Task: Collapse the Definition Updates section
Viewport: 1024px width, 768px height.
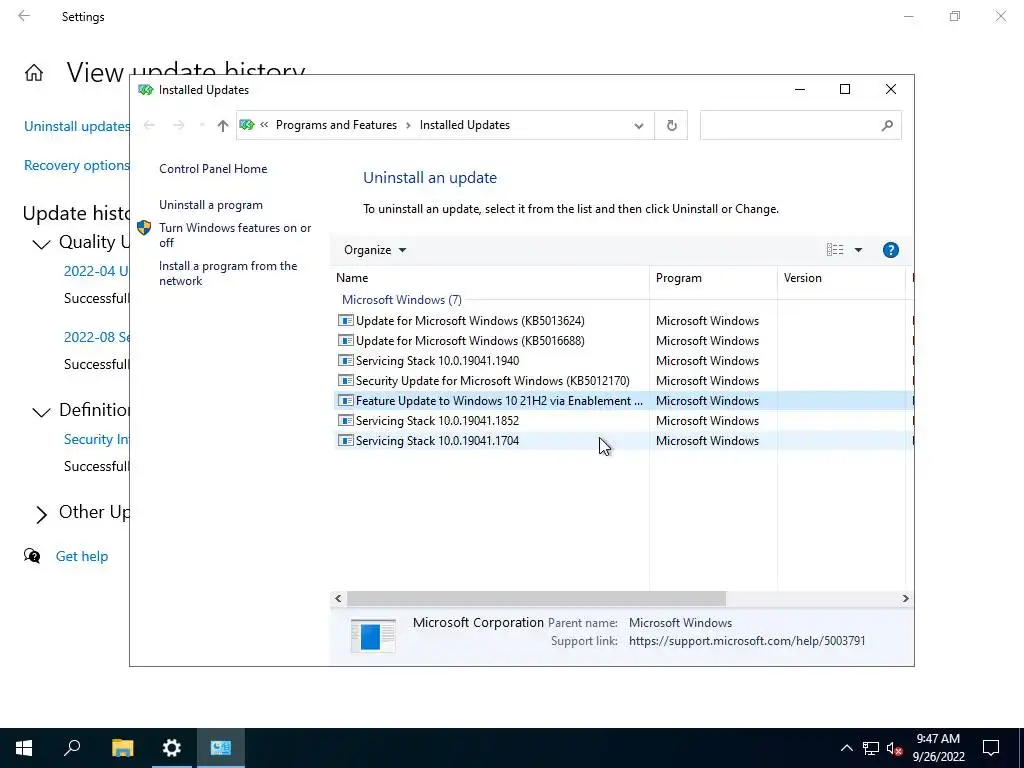Action: (x=41, y=412)
